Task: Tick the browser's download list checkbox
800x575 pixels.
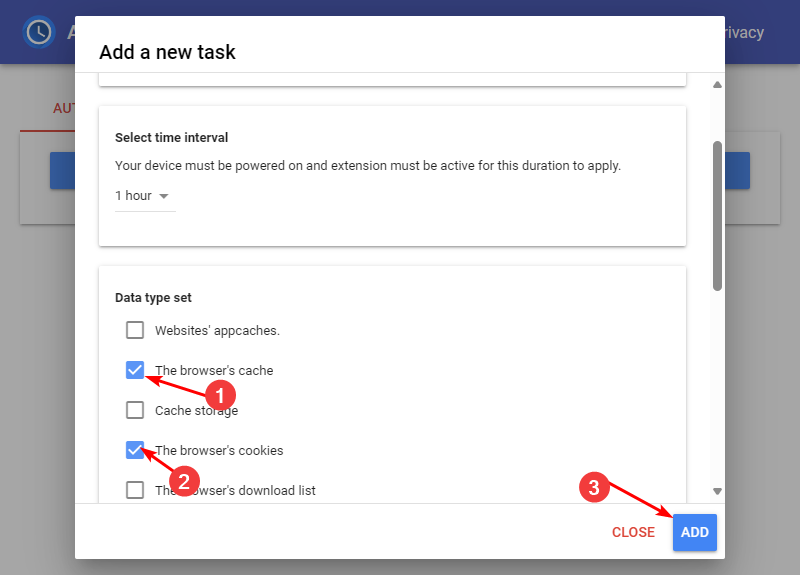Action: [x=135, y=490]
